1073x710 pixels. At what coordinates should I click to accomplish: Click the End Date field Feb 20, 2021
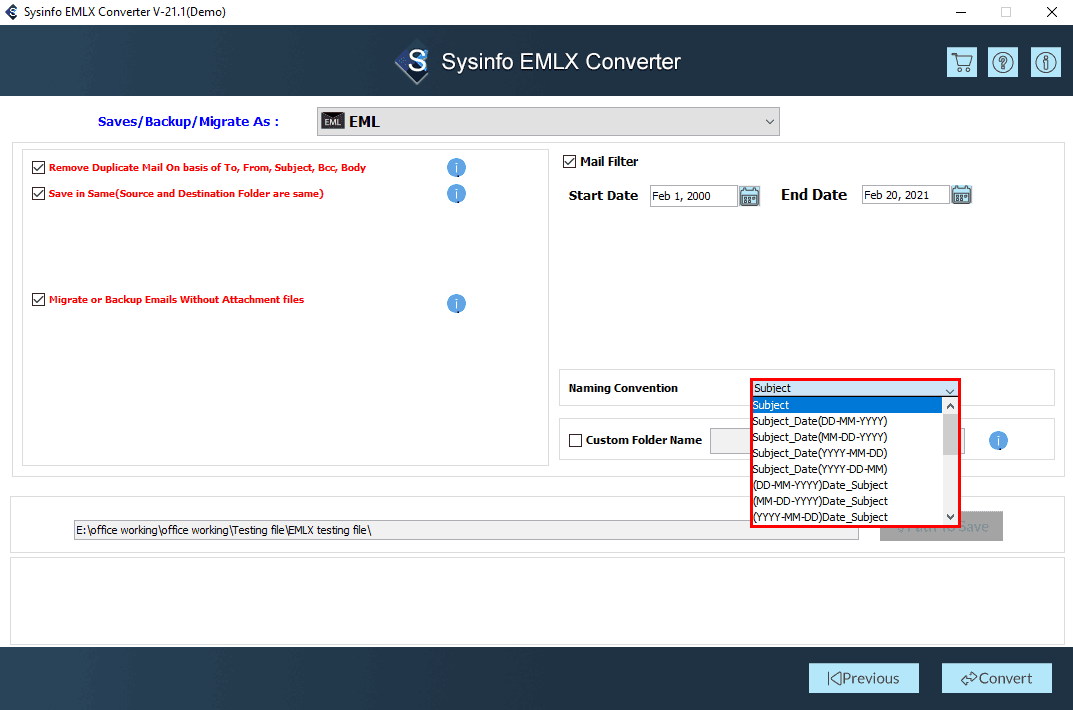[905, 195]
